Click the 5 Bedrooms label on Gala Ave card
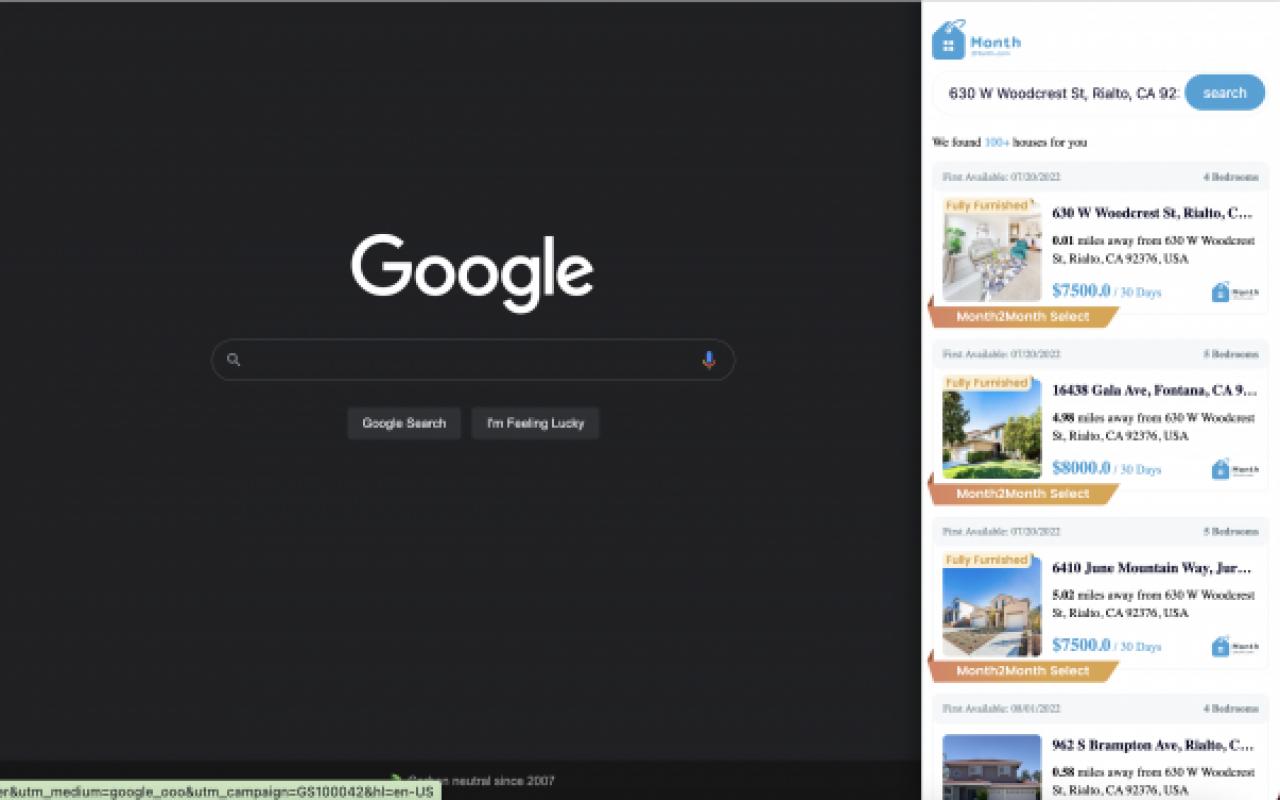 tap(1231, 354)
